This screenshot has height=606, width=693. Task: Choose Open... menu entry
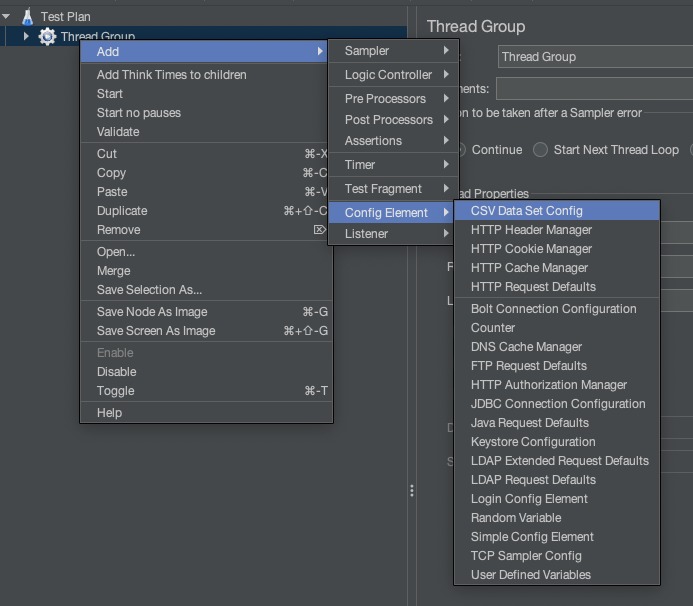point(206,252)
